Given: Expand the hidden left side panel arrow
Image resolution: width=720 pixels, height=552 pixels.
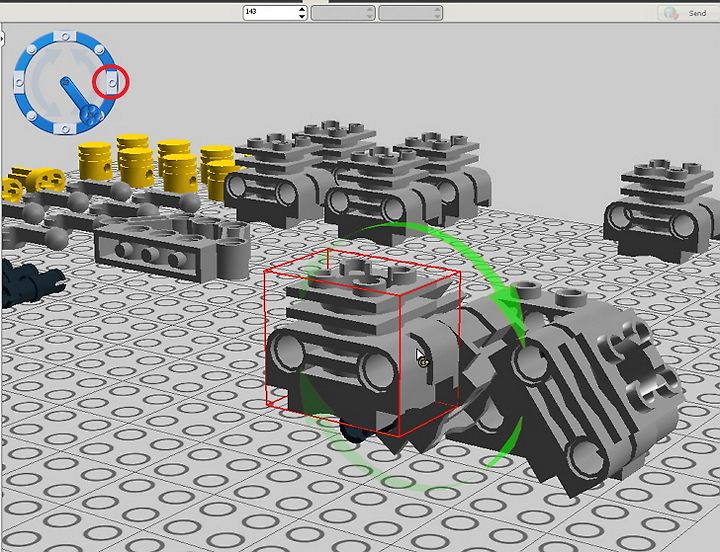Looking at the screenshot, I should [x=2, y=39].
